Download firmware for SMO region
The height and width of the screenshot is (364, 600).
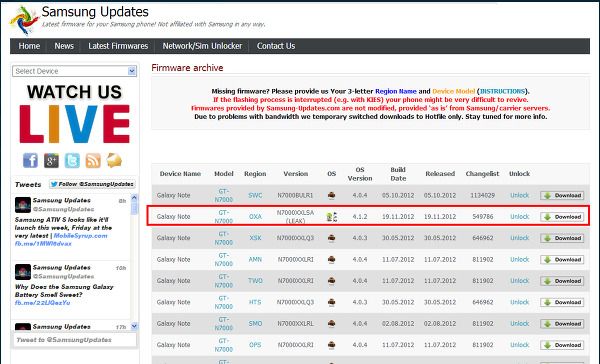click(x=562, y=324)
